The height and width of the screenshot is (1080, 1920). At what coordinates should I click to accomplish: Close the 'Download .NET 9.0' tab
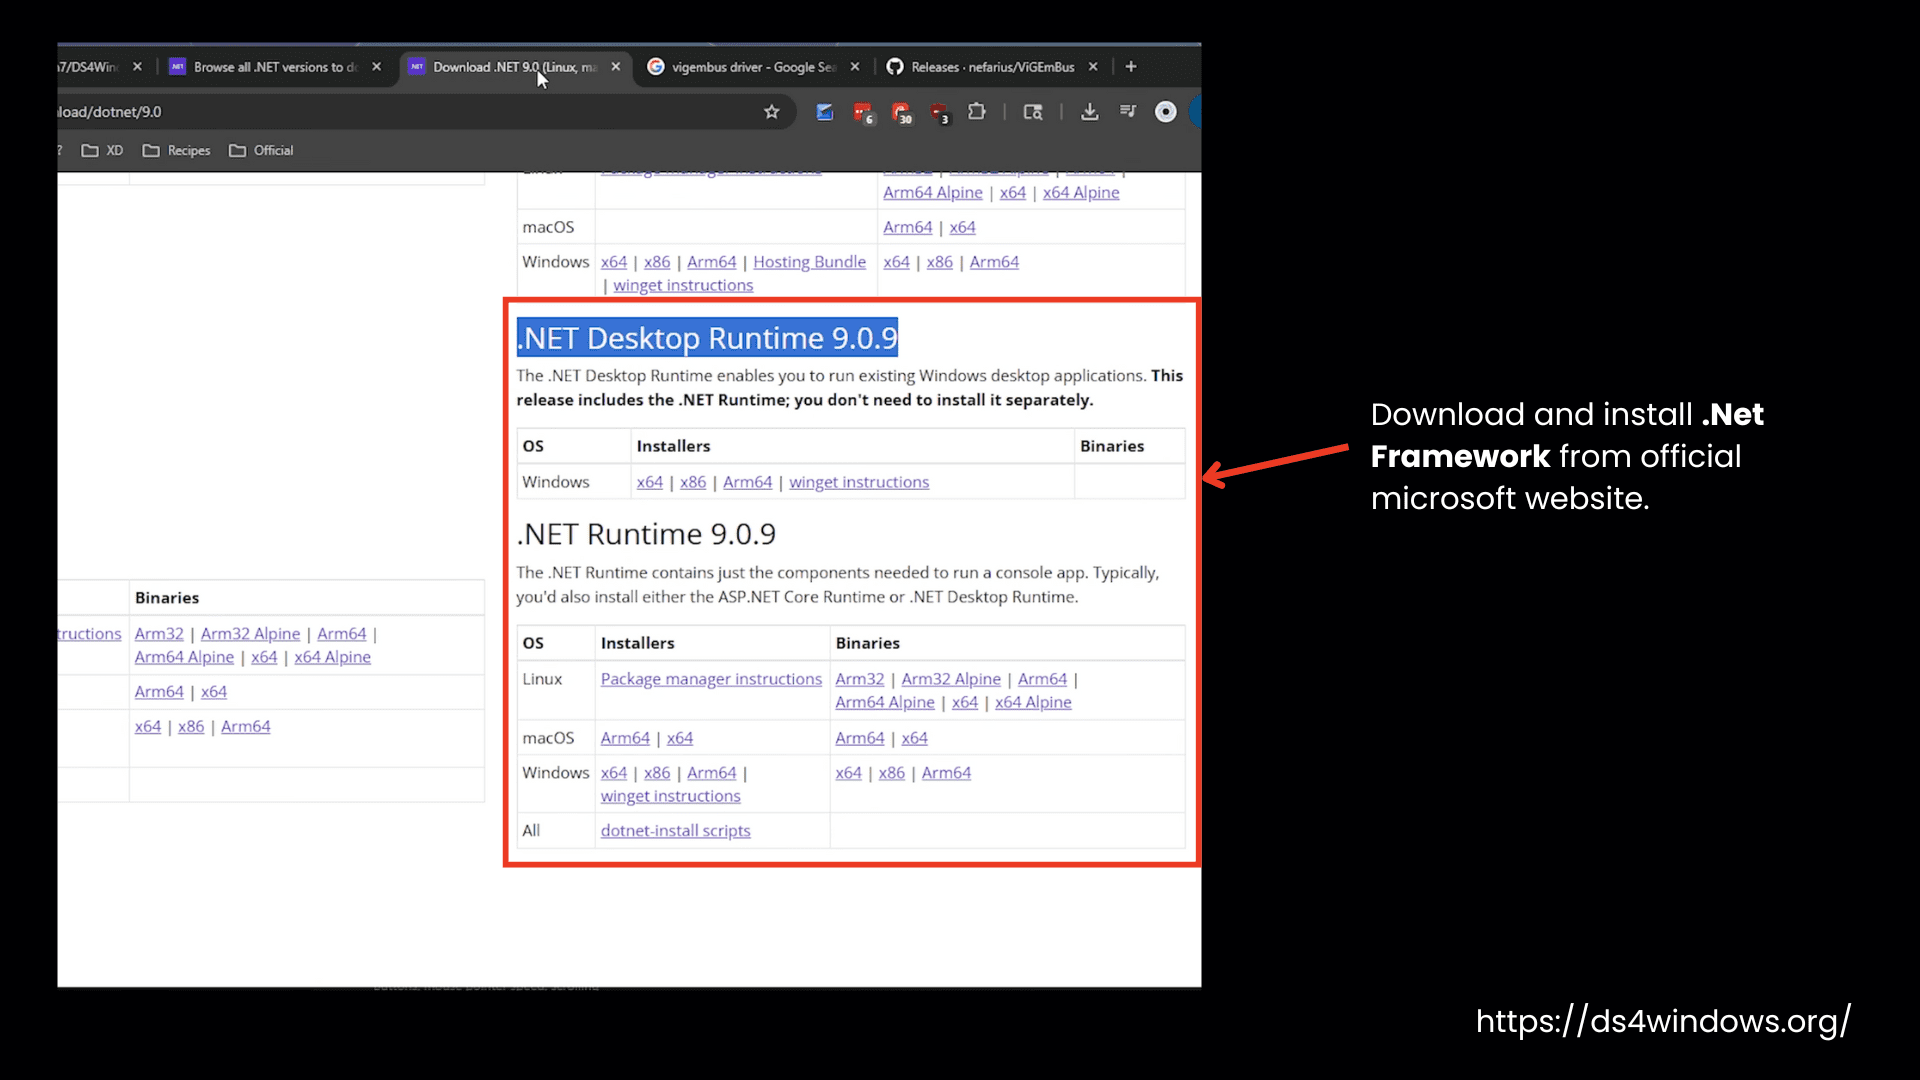click(x=616, y=67)
